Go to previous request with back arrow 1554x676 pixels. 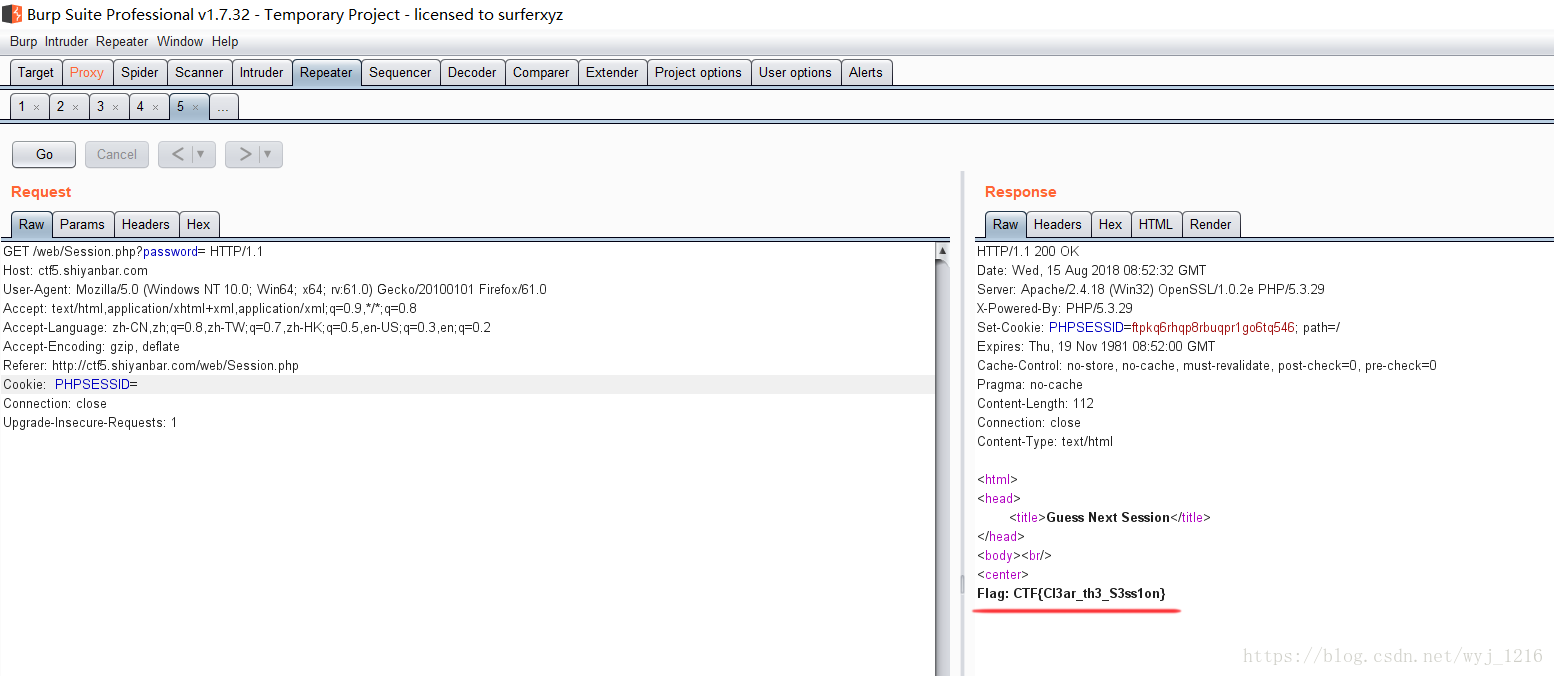[x=177, y=154]
